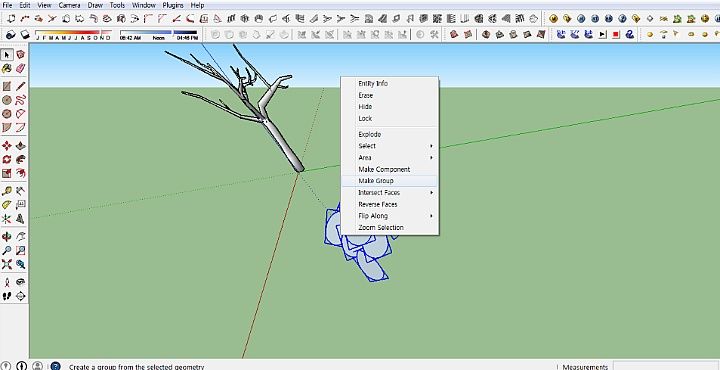Select the Pan hand tool
The height and width of the screenshot is (370, 720).
(x=21, y=237)
